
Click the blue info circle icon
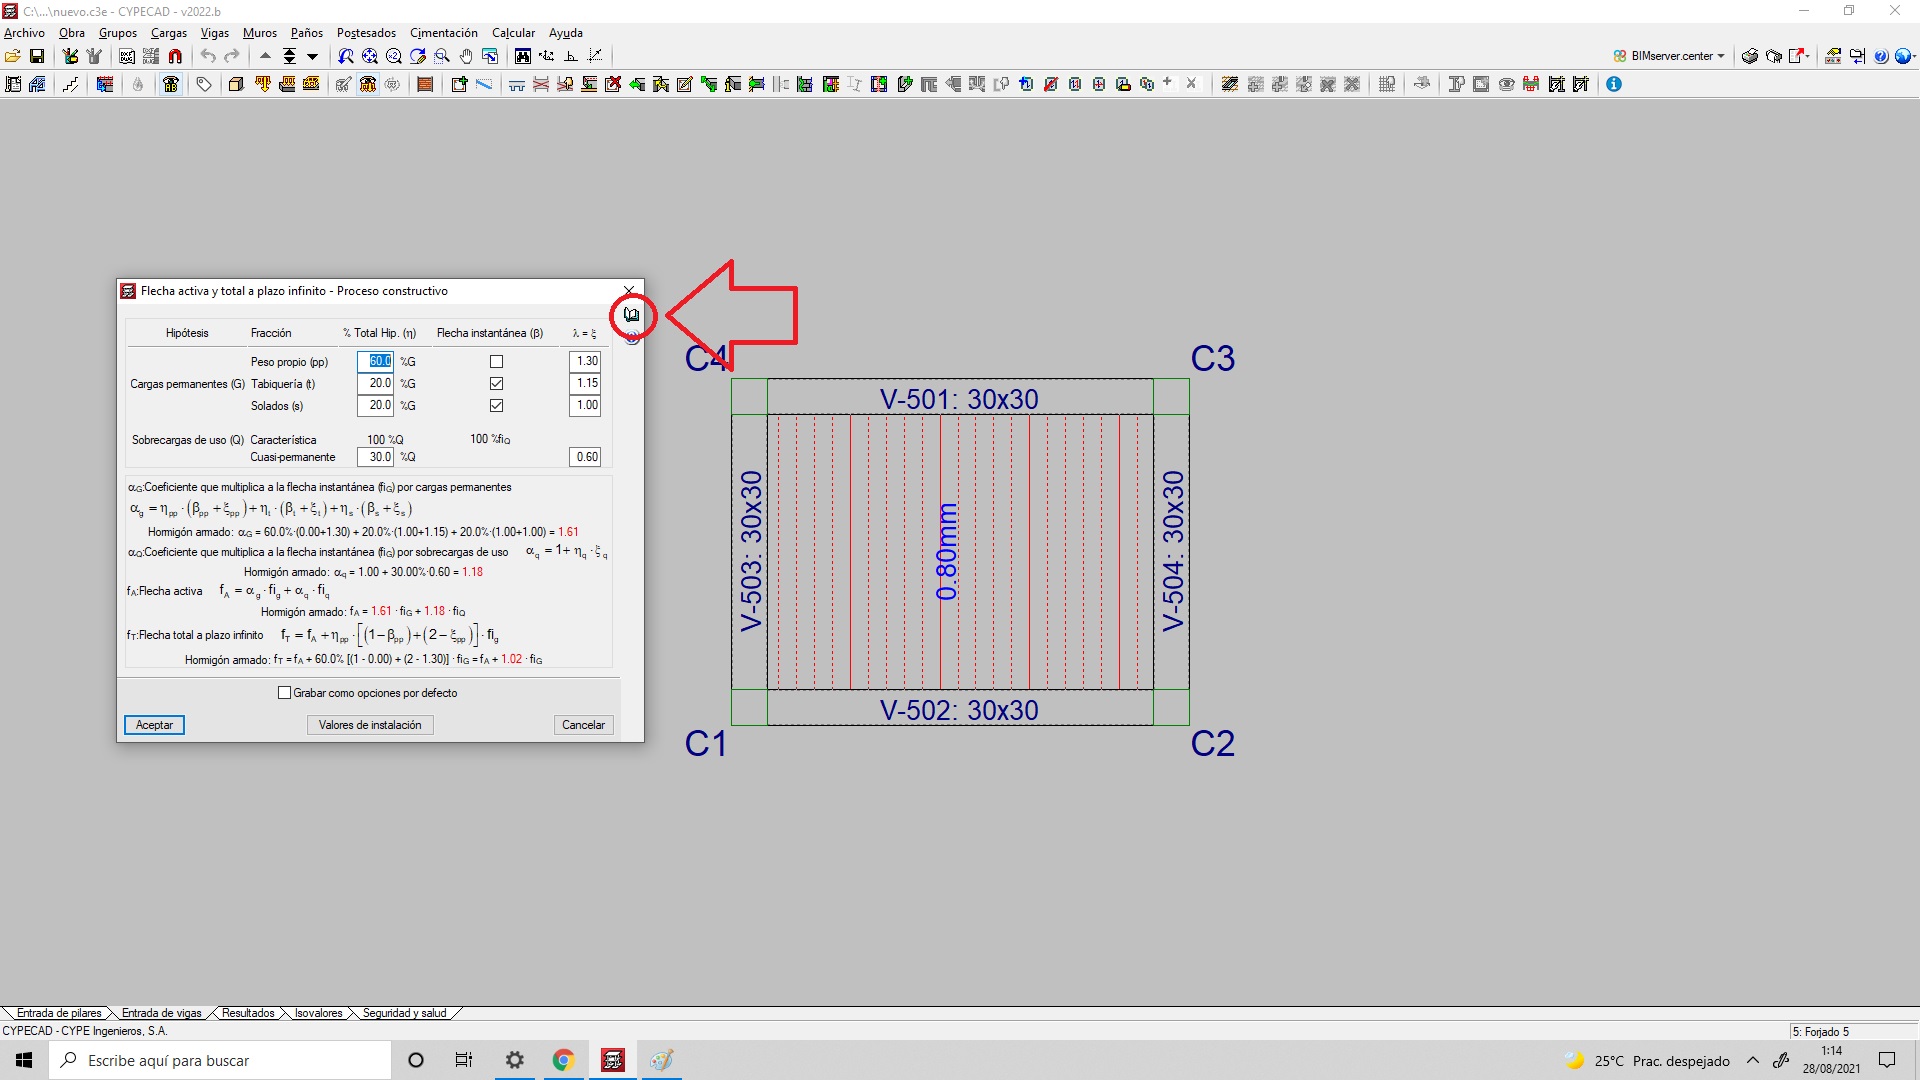[1614, 85]
